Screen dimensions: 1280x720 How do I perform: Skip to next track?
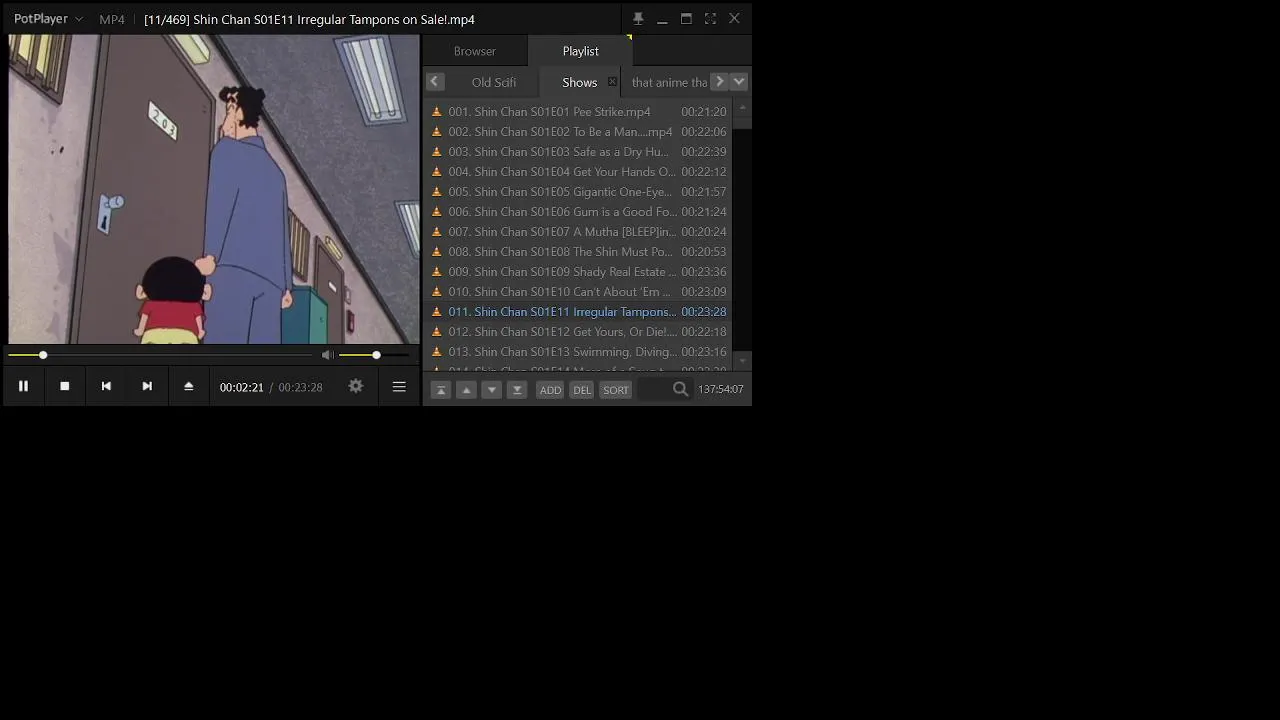(x=147, y=386)
